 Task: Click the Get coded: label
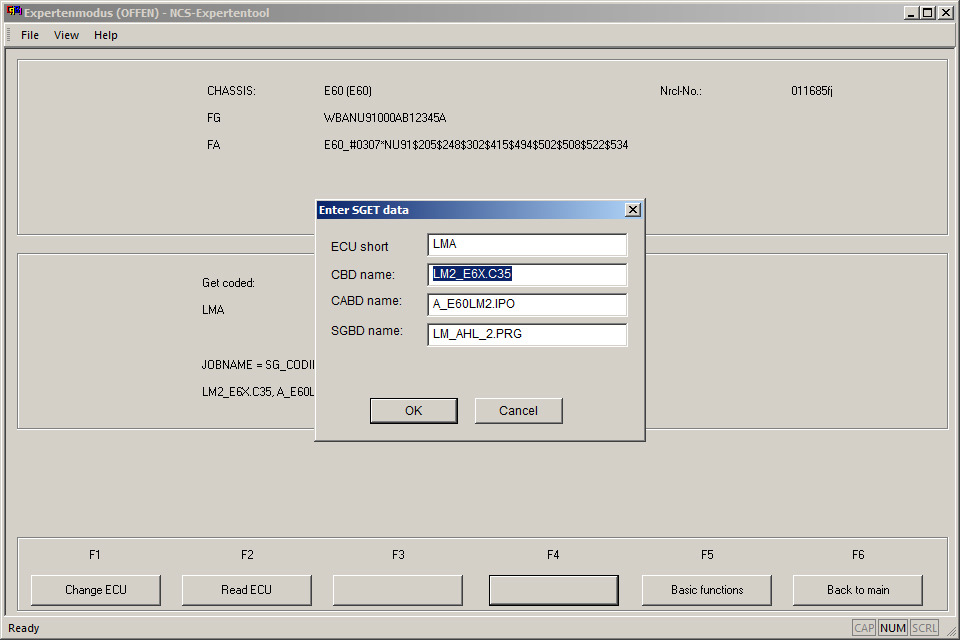228,283
